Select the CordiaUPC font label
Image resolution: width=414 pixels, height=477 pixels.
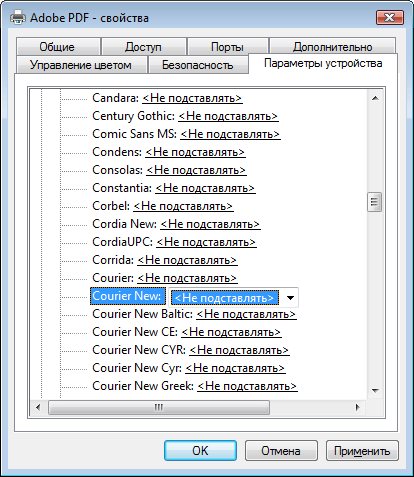tap(122, 242)
